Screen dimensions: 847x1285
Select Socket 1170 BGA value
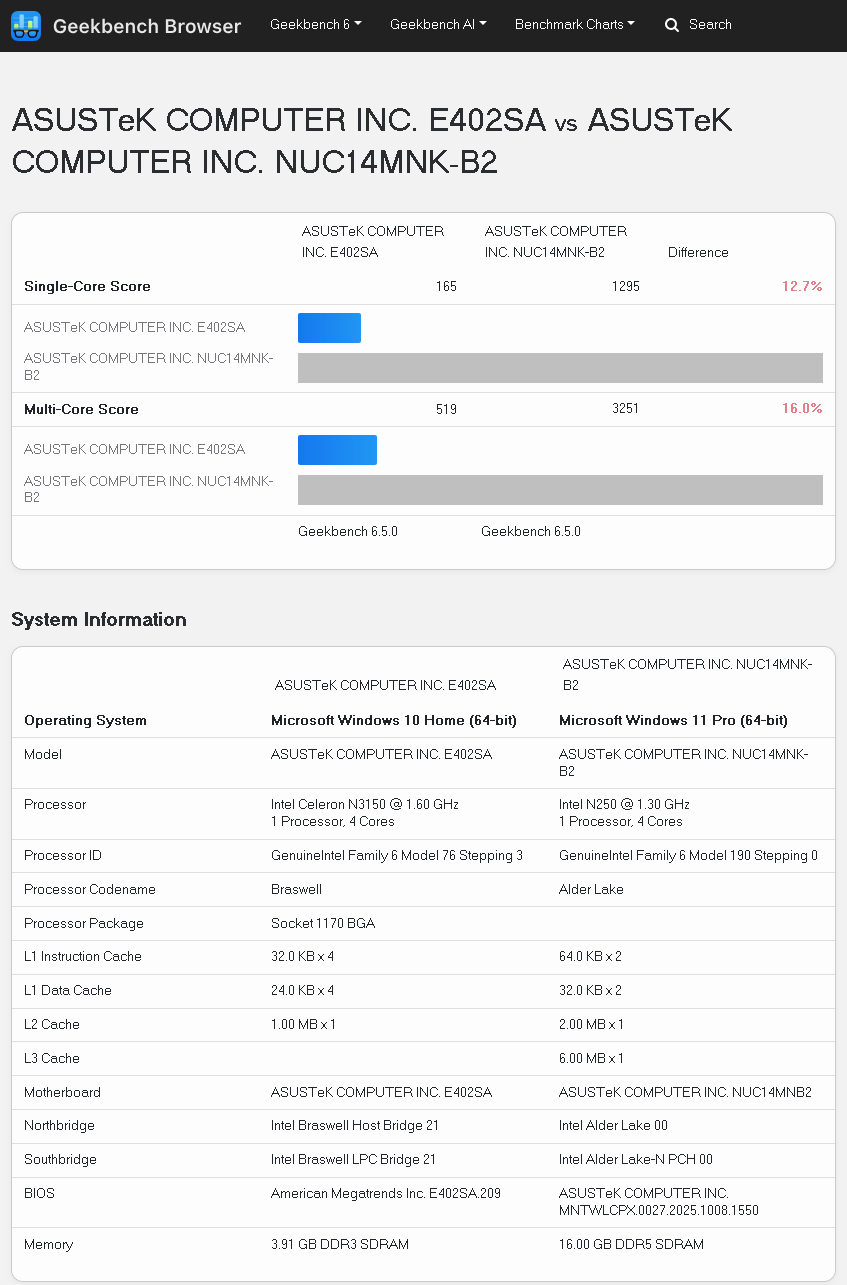323,923
